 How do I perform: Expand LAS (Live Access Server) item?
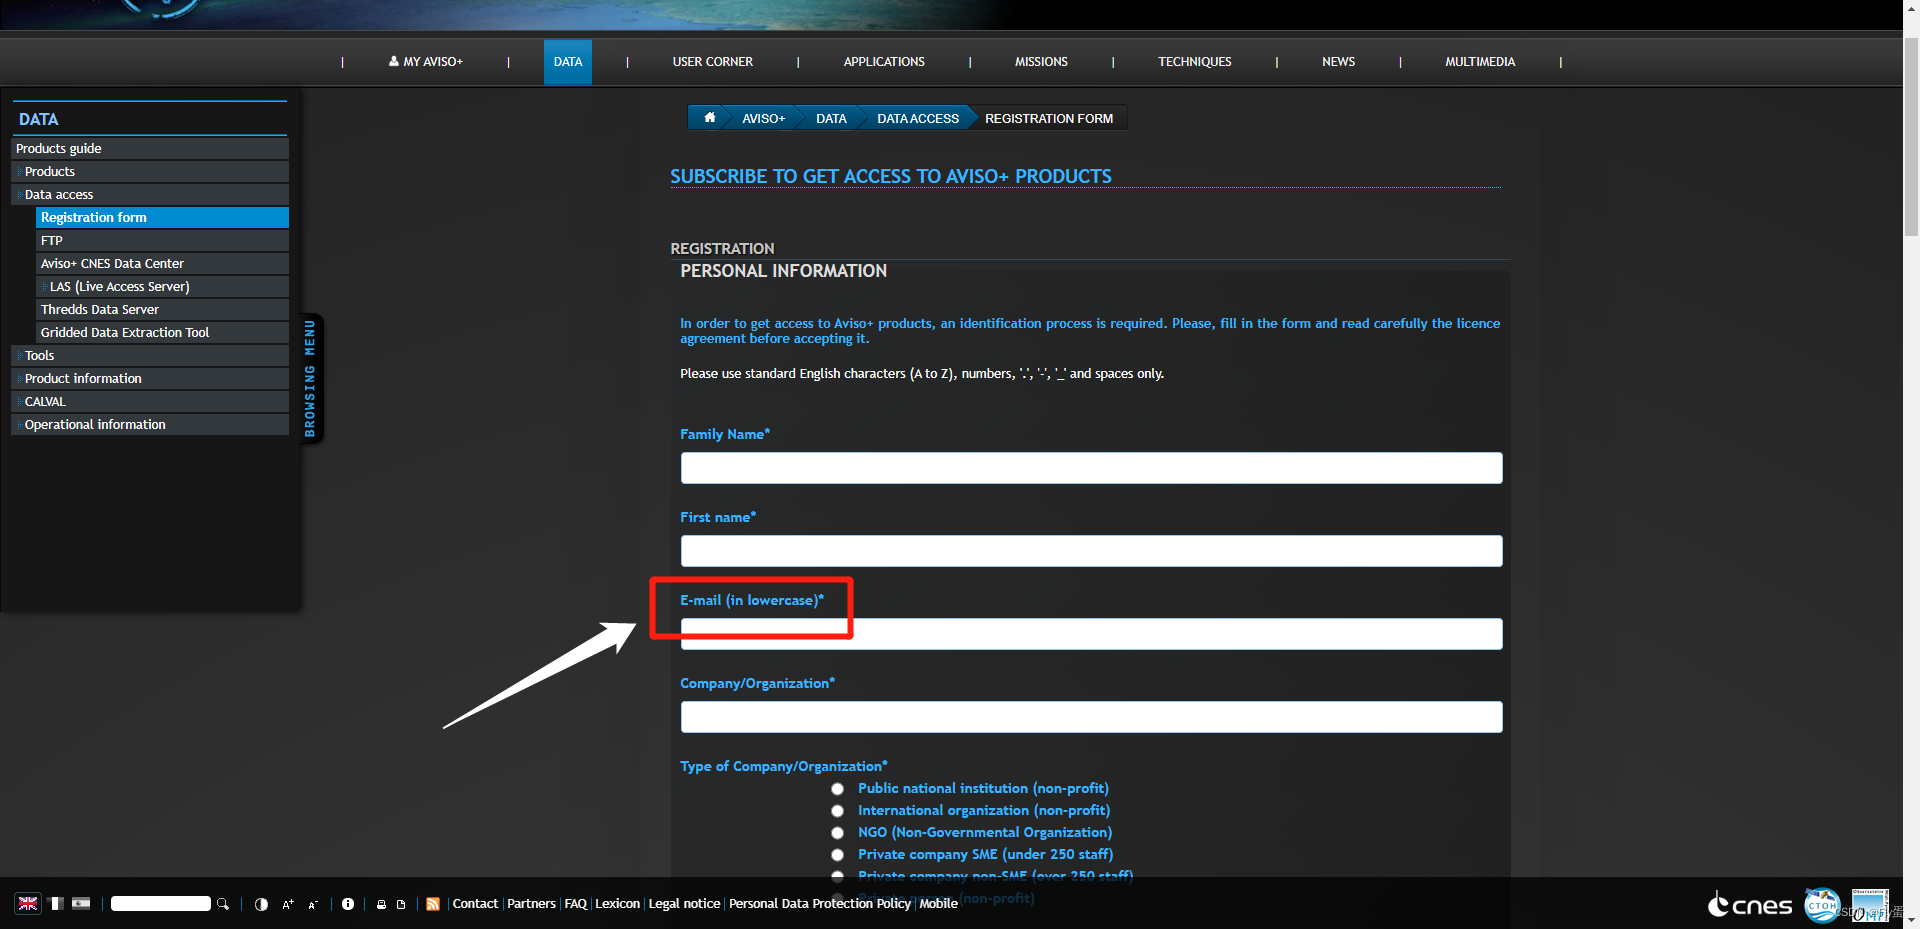[x=162, y=286]
